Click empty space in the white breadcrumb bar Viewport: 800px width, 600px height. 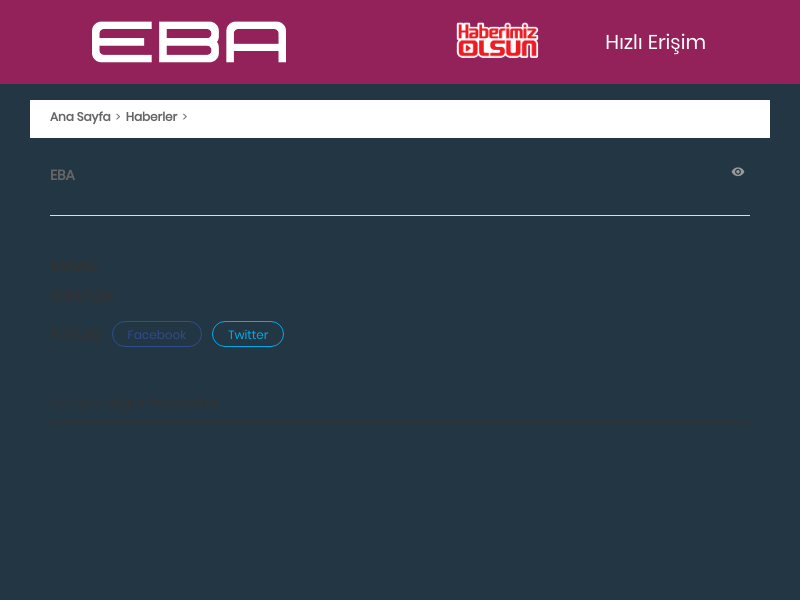[x=480, y=118]
